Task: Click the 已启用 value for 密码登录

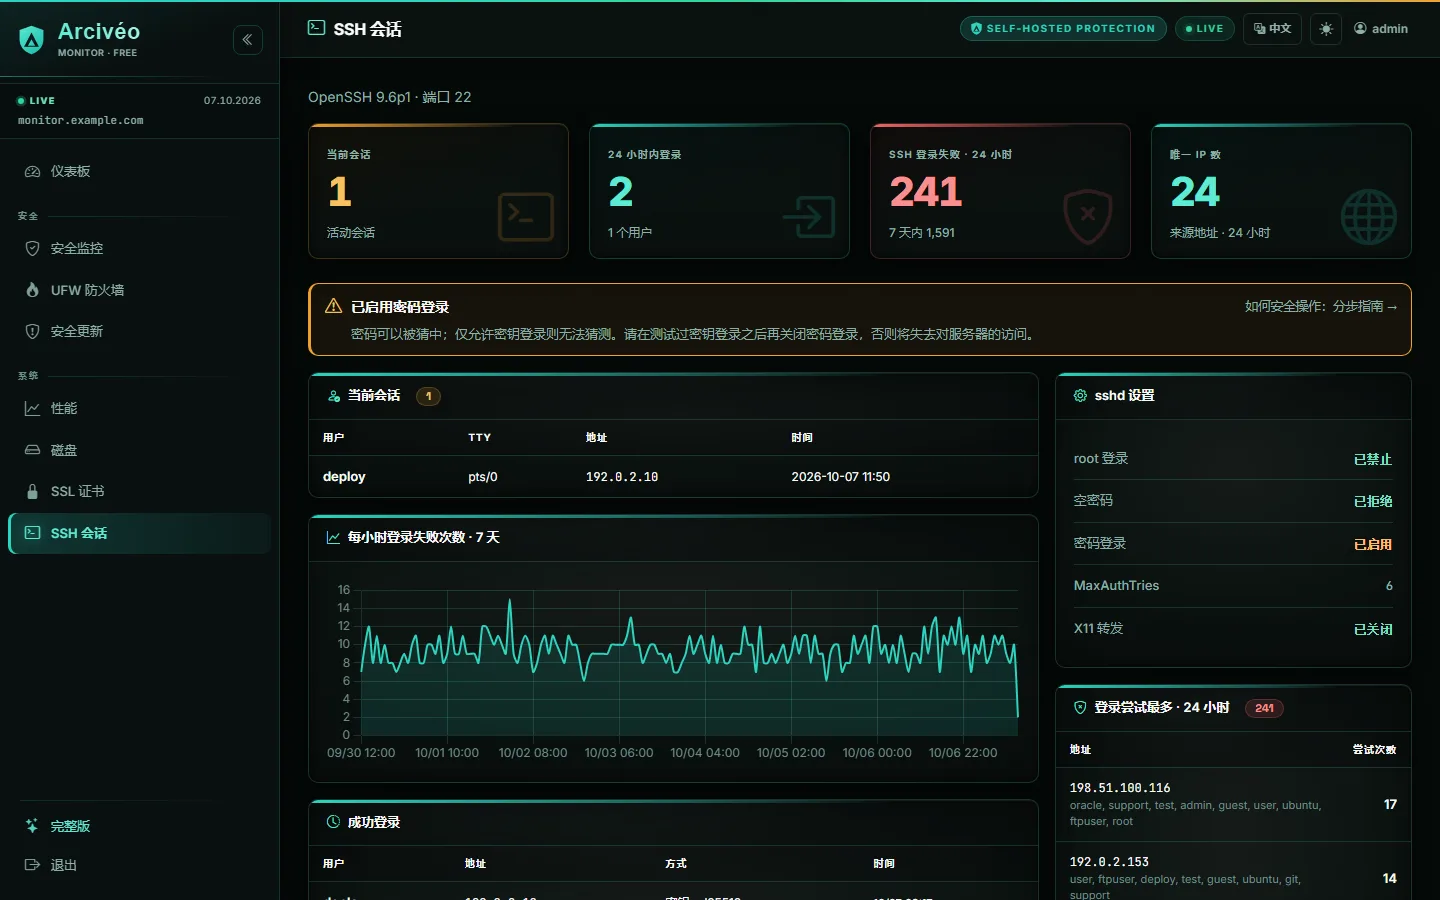Action: (1373, 544)
